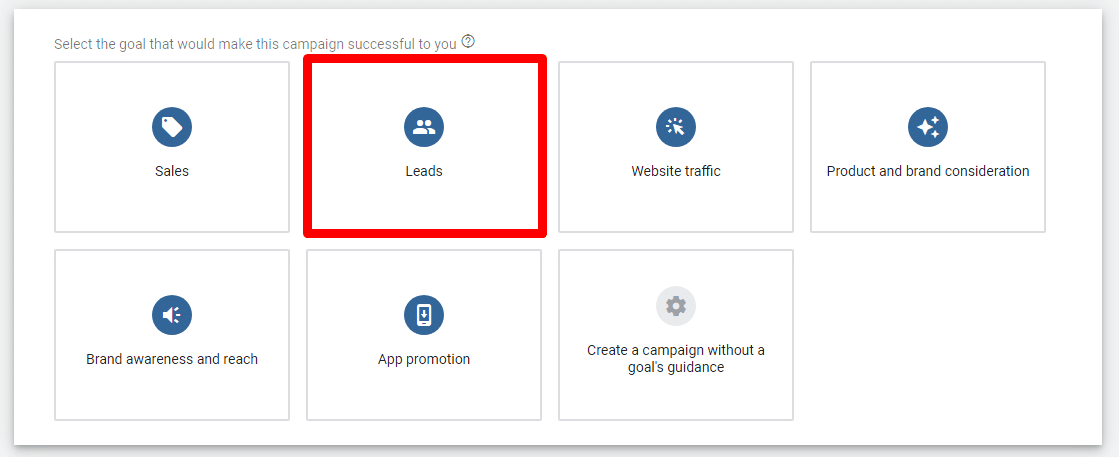Select "Product and brand consideration" label
The width and height of the screenshot is (1119, 457).
pos(928,171)
